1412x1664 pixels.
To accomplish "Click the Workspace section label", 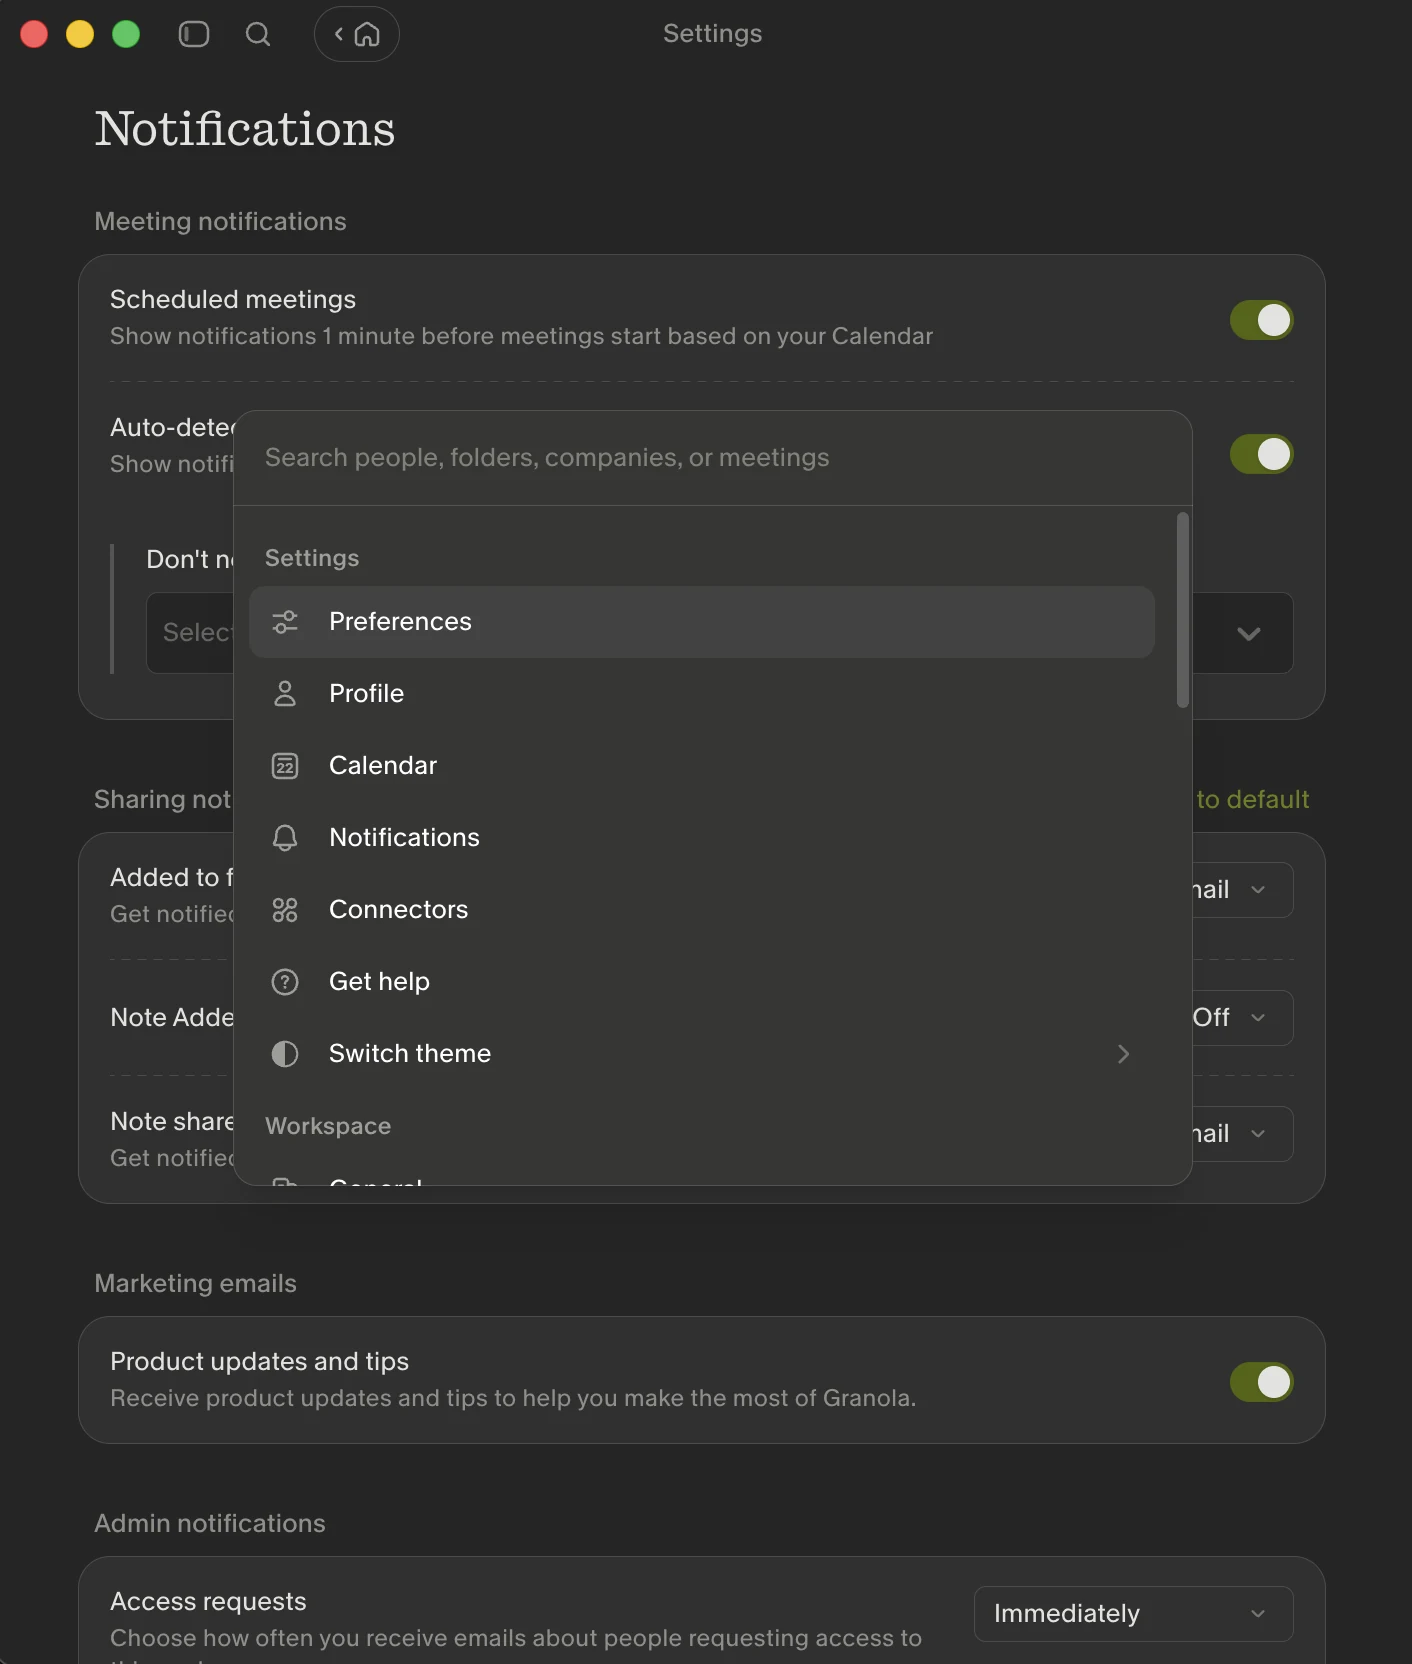I will tap(328, 1126).
